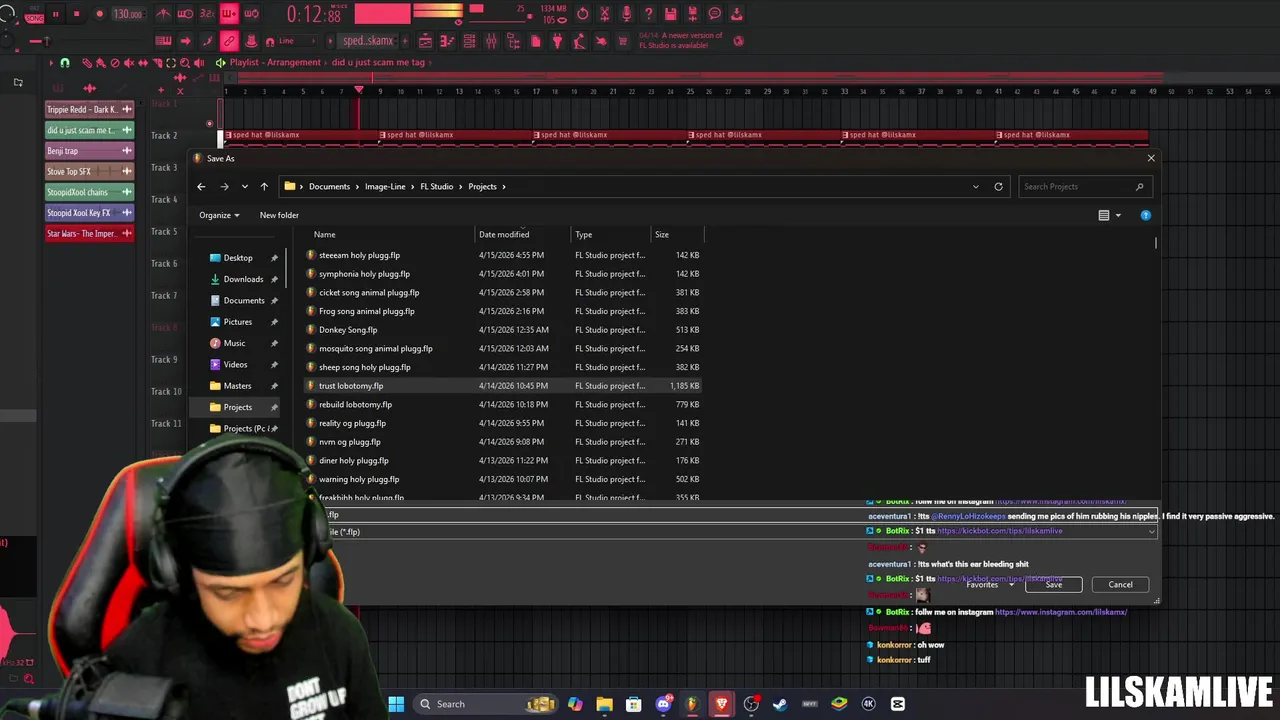Select the playlist zoom magnifier tool
The width and height of the screenshot is (1280, 720).
tap(185, 62)
